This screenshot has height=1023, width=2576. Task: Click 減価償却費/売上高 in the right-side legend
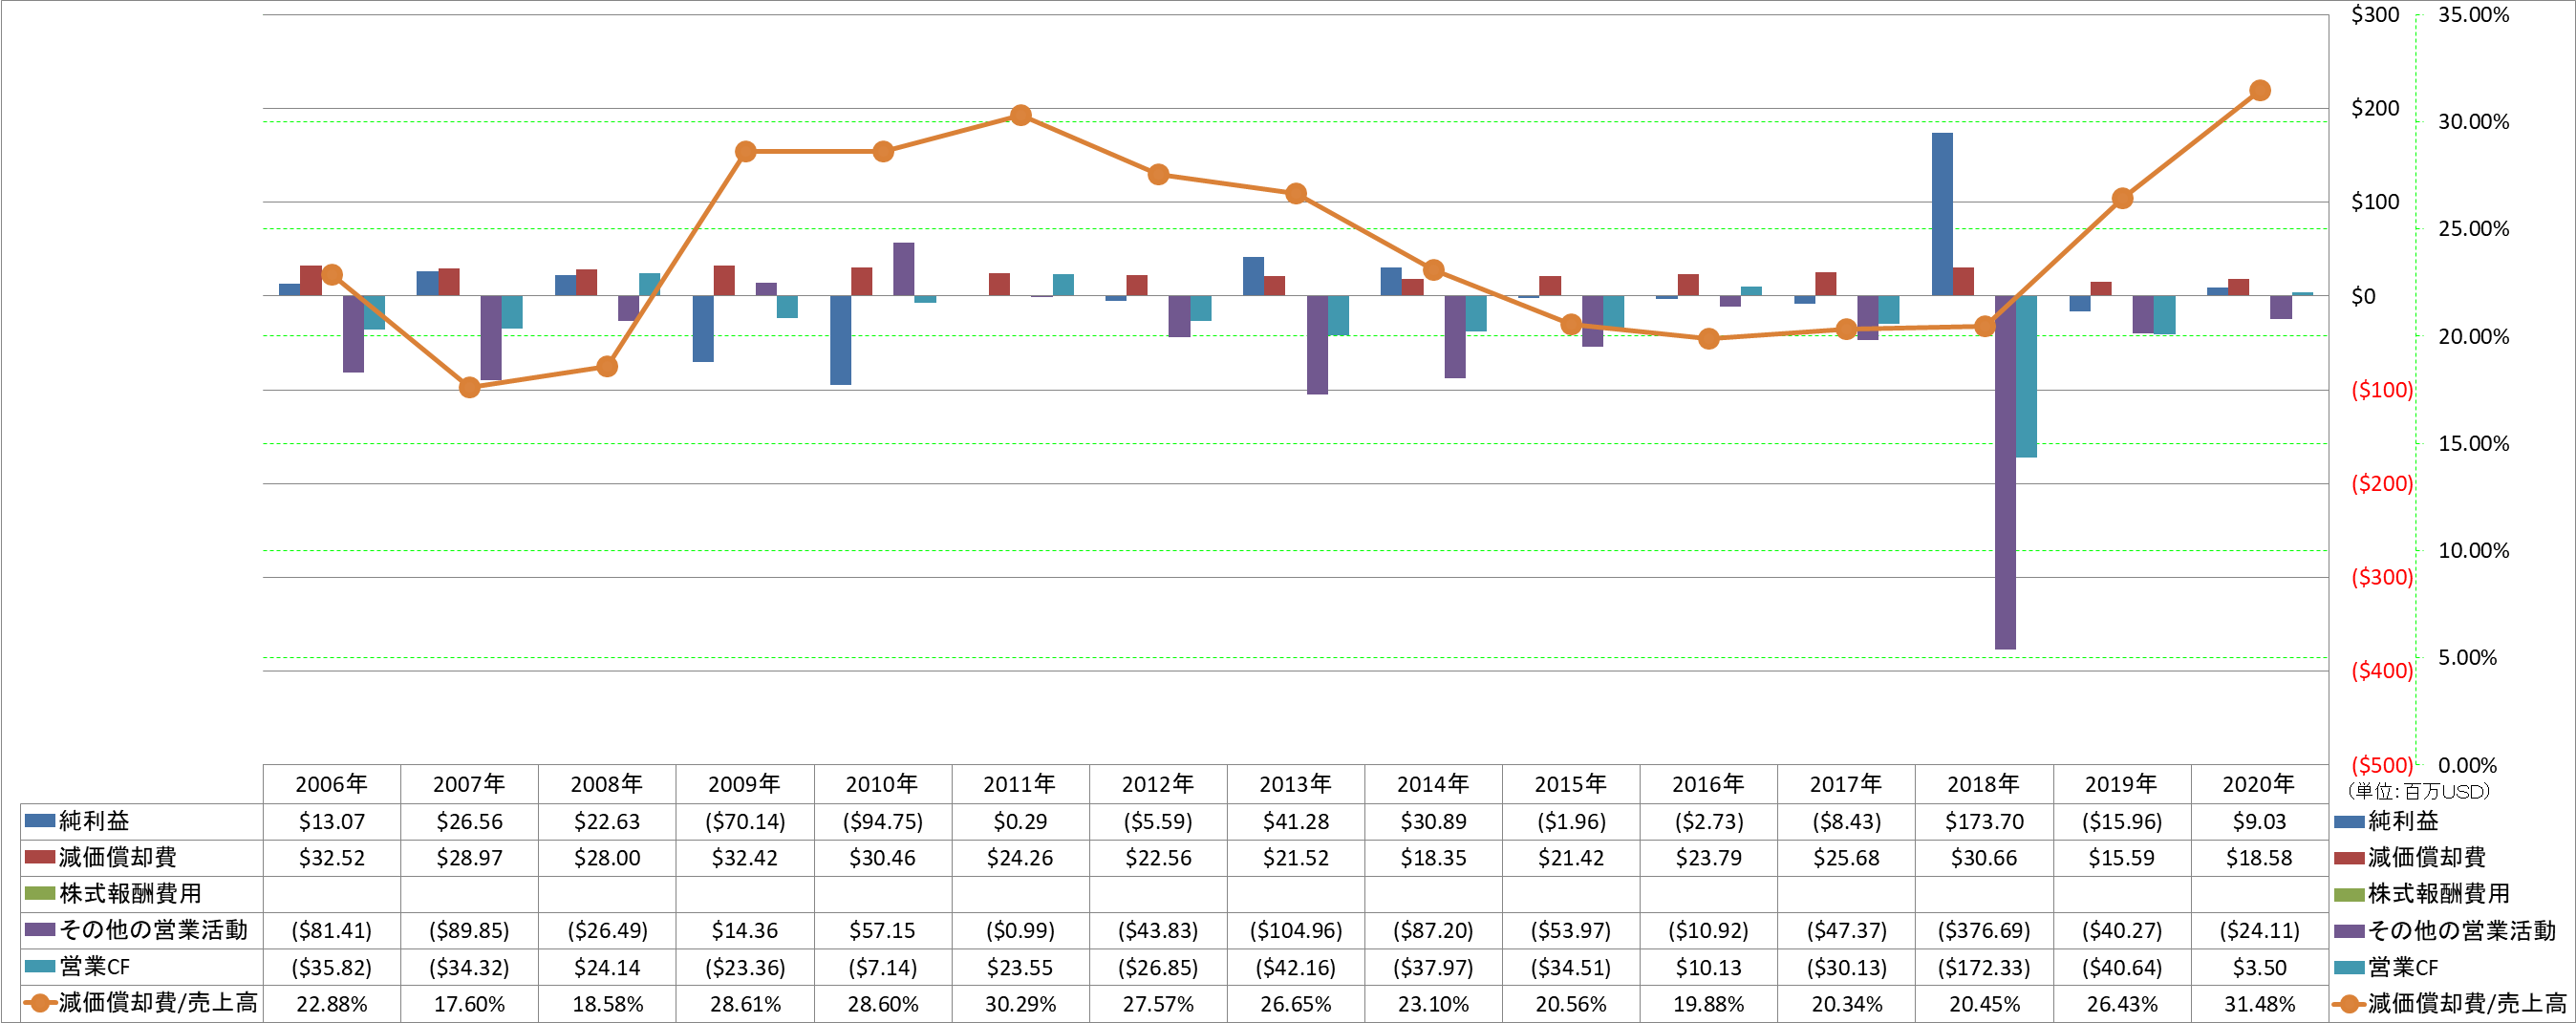pos(2467,1003)
